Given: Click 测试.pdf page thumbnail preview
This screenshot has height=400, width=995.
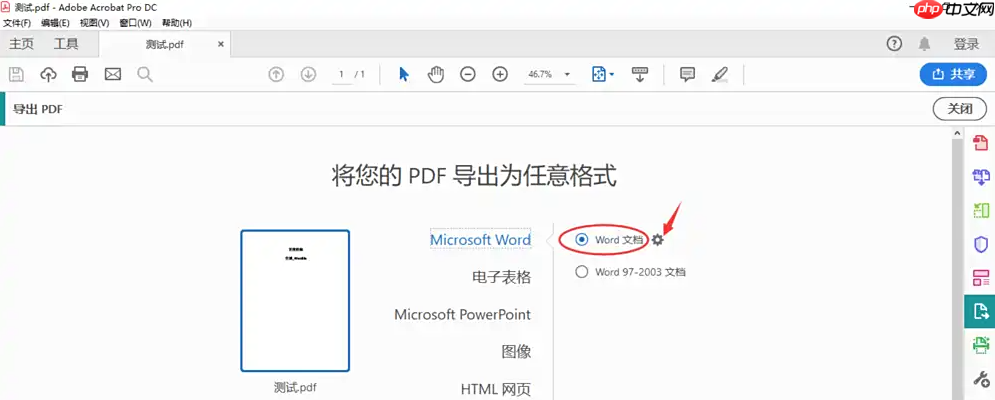Looking at the screenshot, I should click(295, 301).
